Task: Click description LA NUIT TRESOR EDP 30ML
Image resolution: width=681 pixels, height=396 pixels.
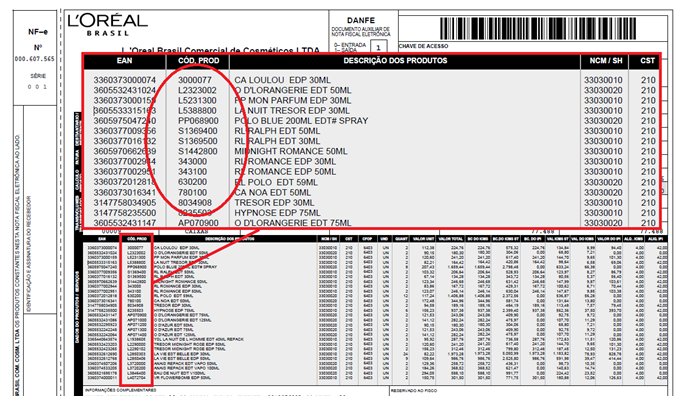Action: 292,111
